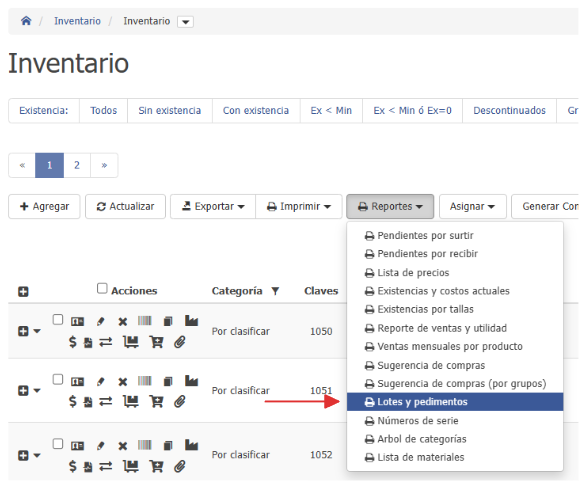The height and width of the screenshot is (481, 582).
Task: Open Lista de materiales report
Action: coord(455,457)
